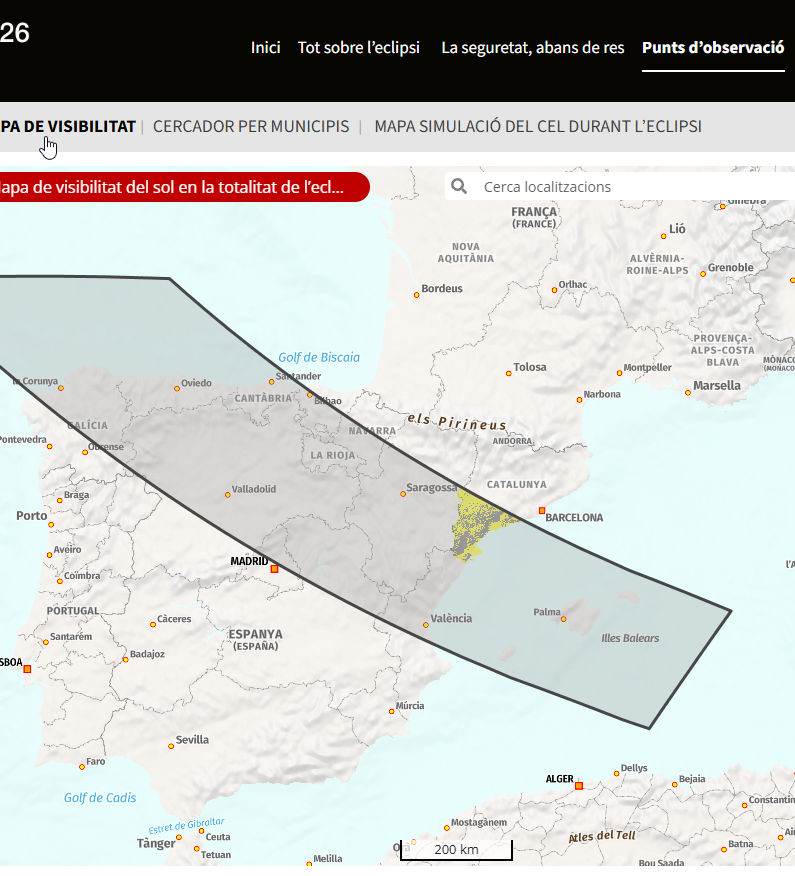Click the Ourense city marker

[85, 452]
